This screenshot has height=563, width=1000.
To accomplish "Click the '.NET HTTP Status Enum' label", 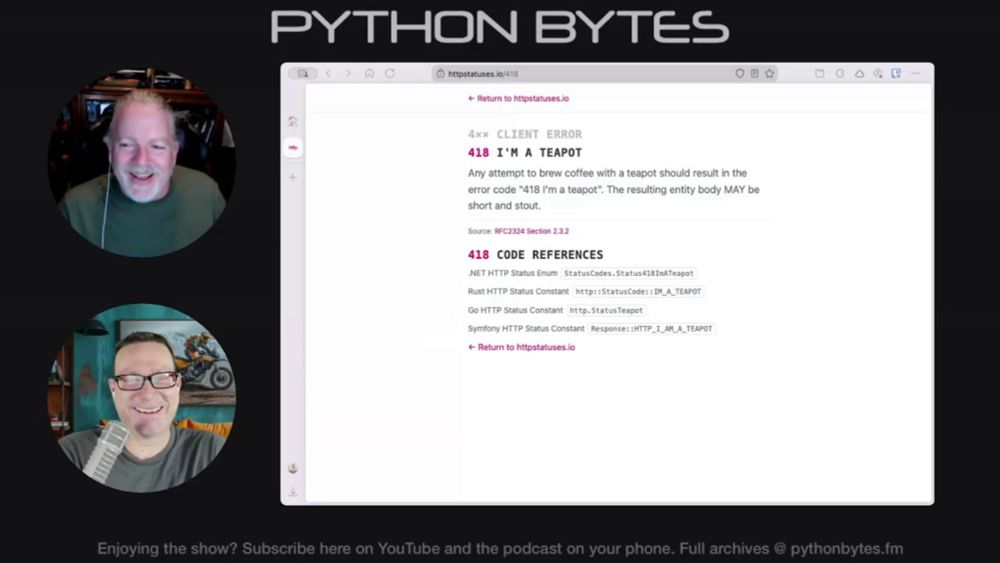I will 512,274.
